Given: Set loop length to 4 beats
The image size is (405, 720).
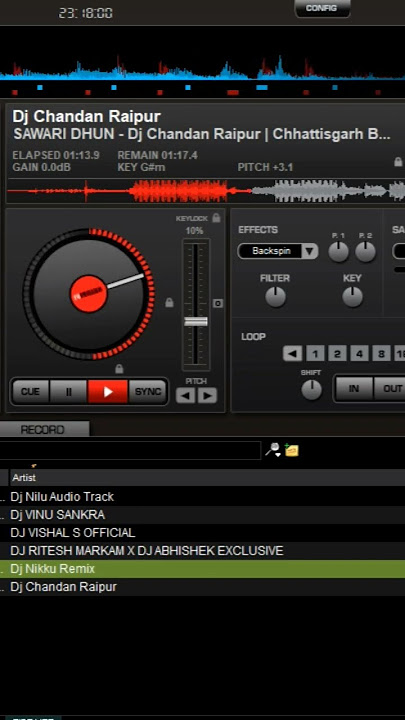Looking at the screenshot, I should pyautogui.click(x=359, y=354).
